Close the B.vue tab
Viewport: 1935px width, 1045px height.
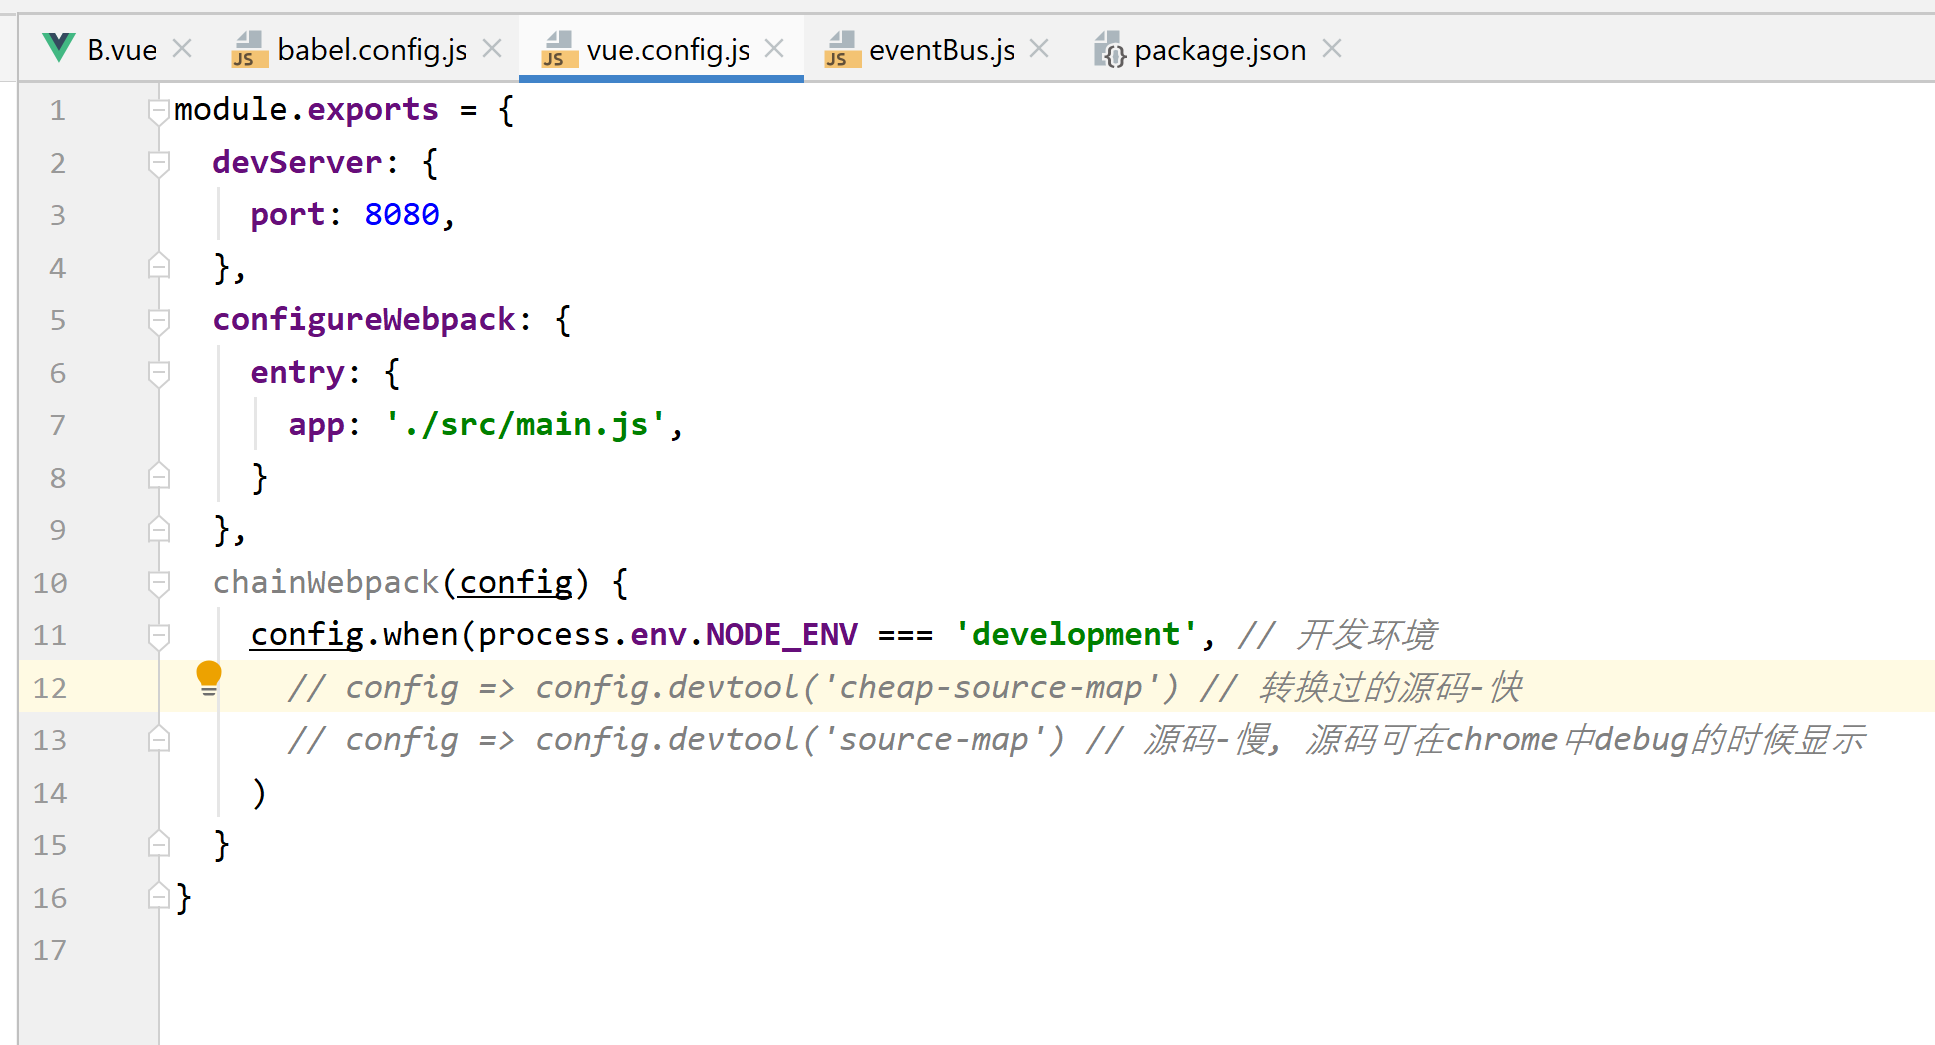tap(182, 47)
